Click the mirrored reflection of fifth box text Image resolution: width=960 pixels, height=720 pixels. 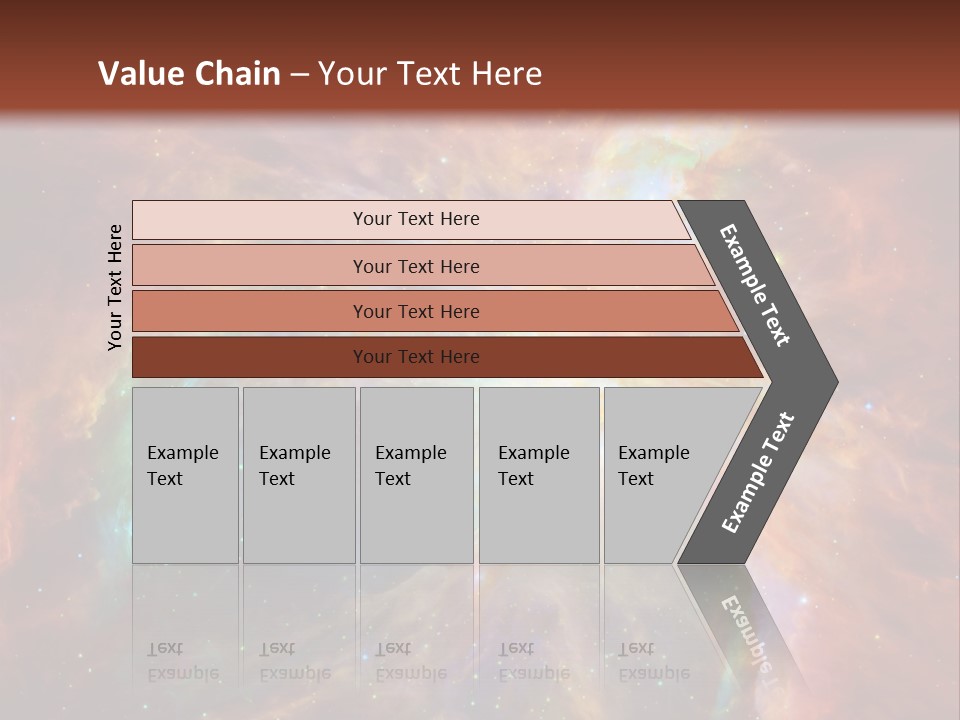coord(653,661)
